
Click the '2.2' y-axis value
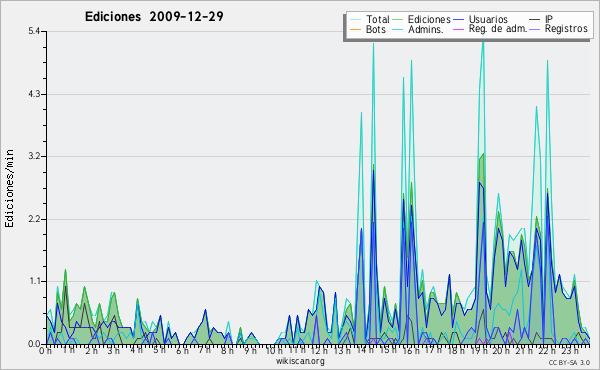point(34,219)
